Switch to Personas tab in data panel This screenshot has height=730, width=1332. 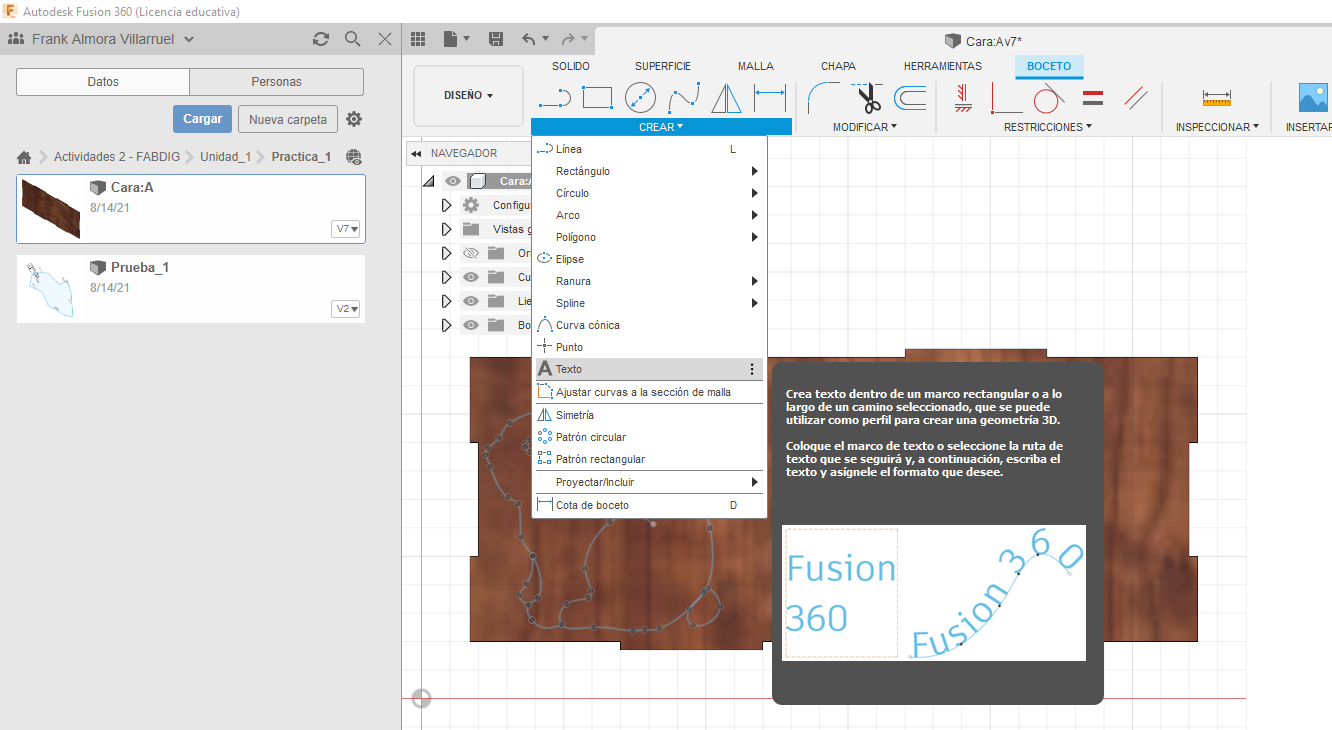point(276,82)
